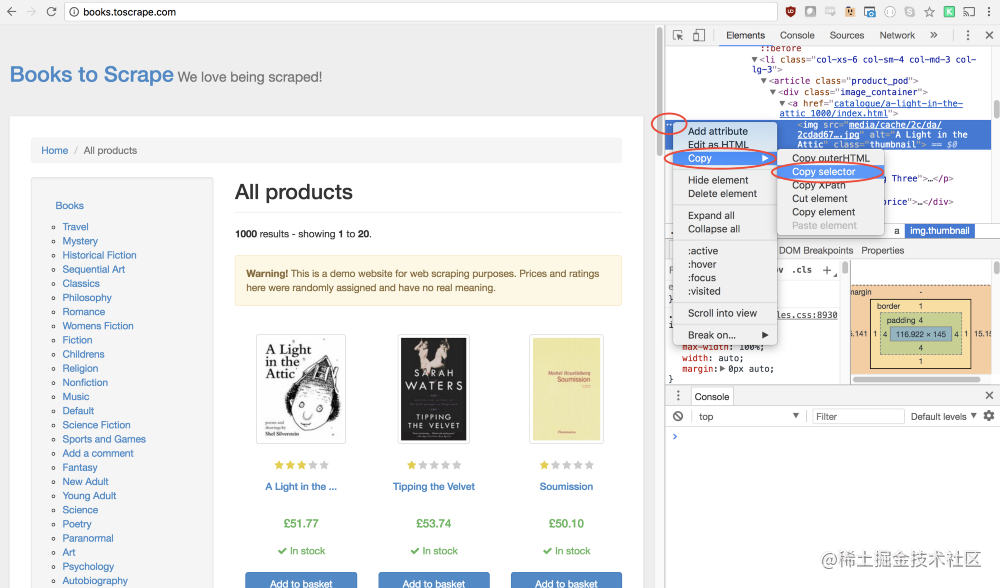1000x588 pixels.
Task: Select Copy XPath
Action: 830,185
